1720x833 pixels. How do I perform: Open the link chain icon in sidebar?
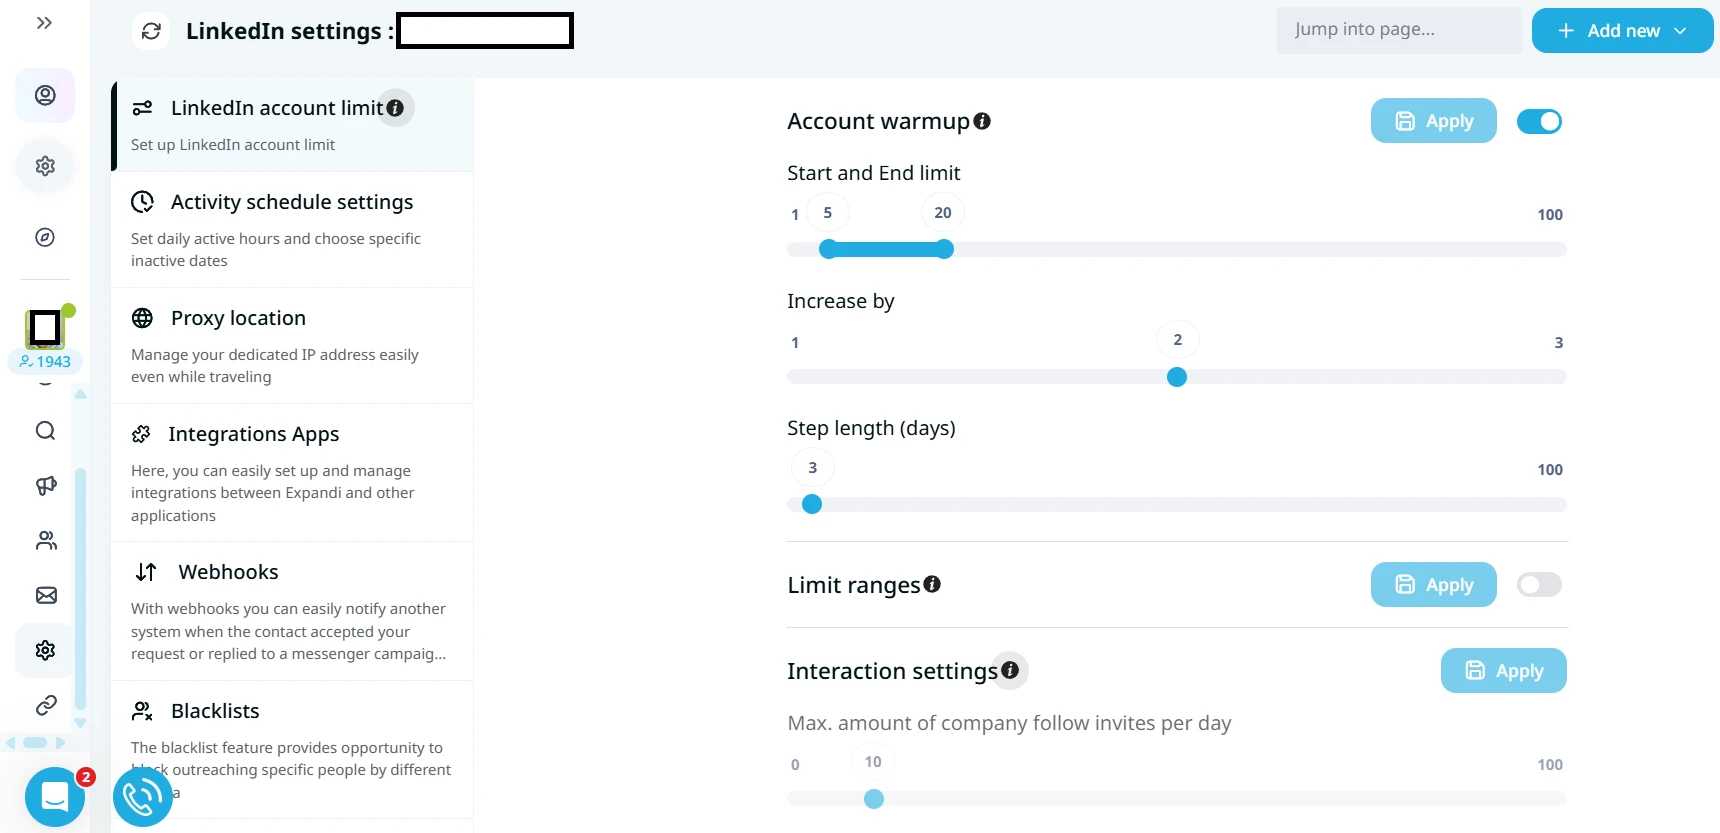point(46,706)
